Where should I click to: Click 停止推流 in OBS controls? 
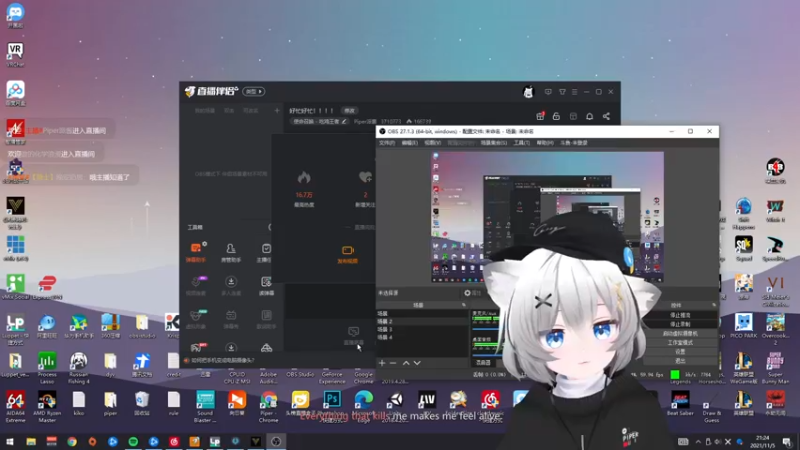(x=681, y=315)
